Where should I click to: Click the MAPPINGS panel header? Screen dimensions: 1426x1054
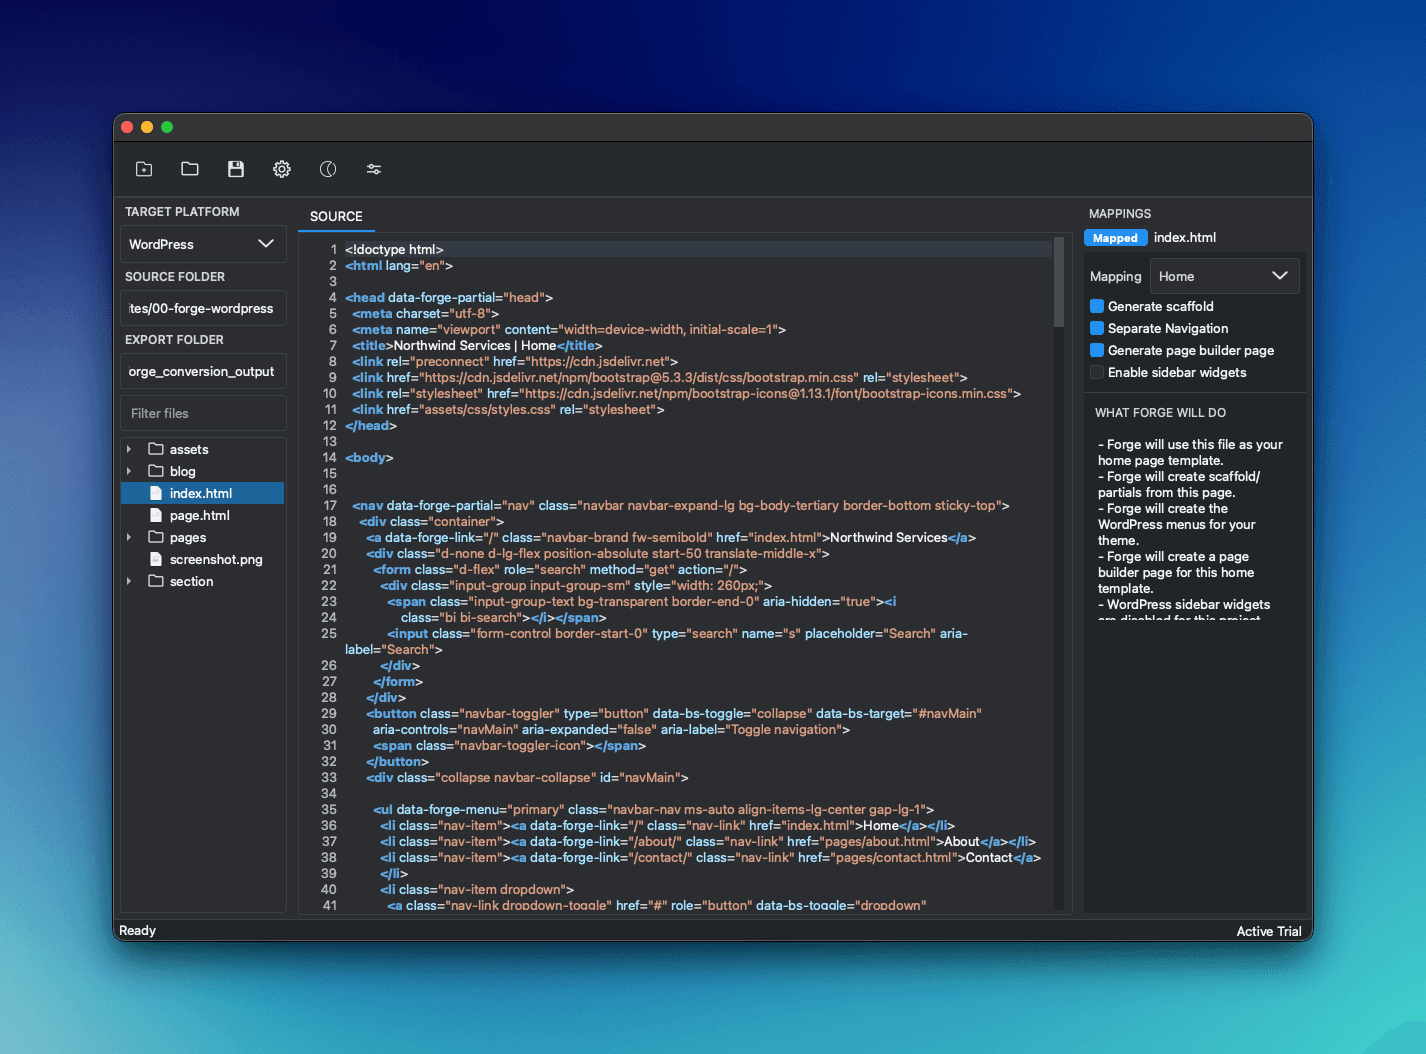[x=1119, y=213]
